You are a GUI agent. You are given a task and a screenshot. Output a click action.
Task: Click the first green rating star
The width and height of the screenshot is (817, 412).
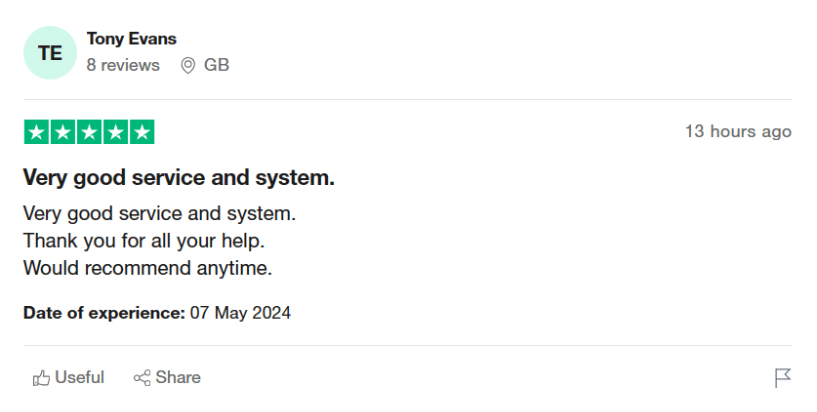pos(36,132)
